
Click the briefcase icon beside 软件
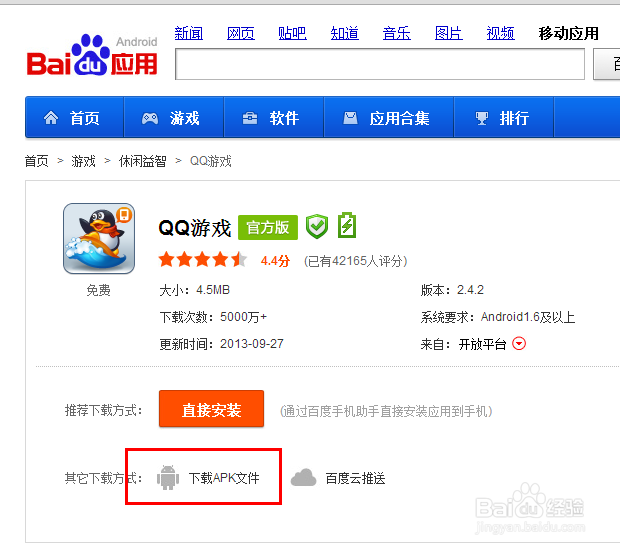coord(250,118)
